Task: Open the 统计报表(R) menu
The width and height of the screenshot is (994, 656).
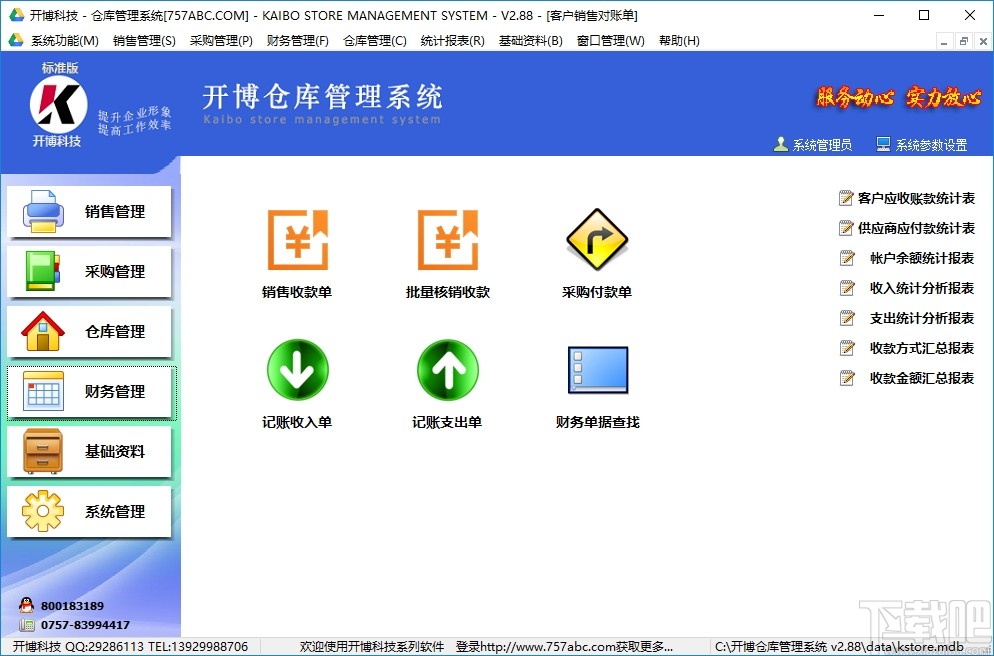Action: click(x=453, y=40)
